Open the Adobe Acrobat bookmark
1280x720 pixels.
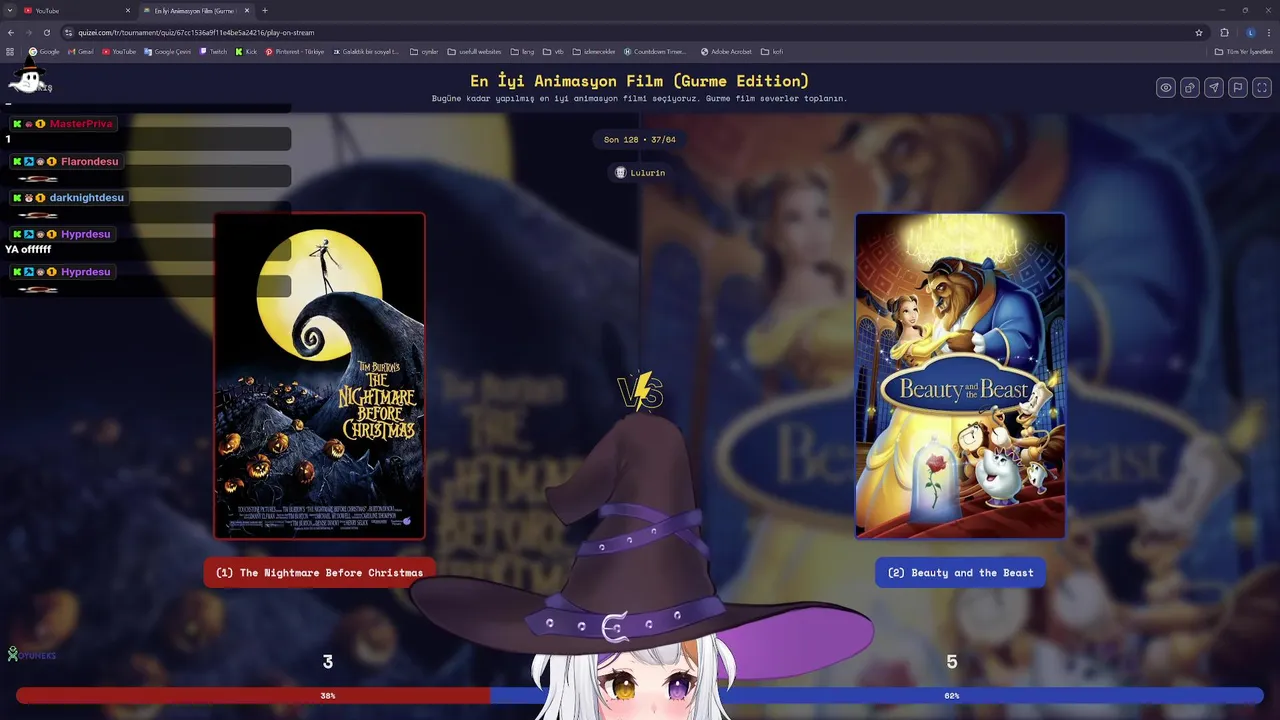point(726,51)
